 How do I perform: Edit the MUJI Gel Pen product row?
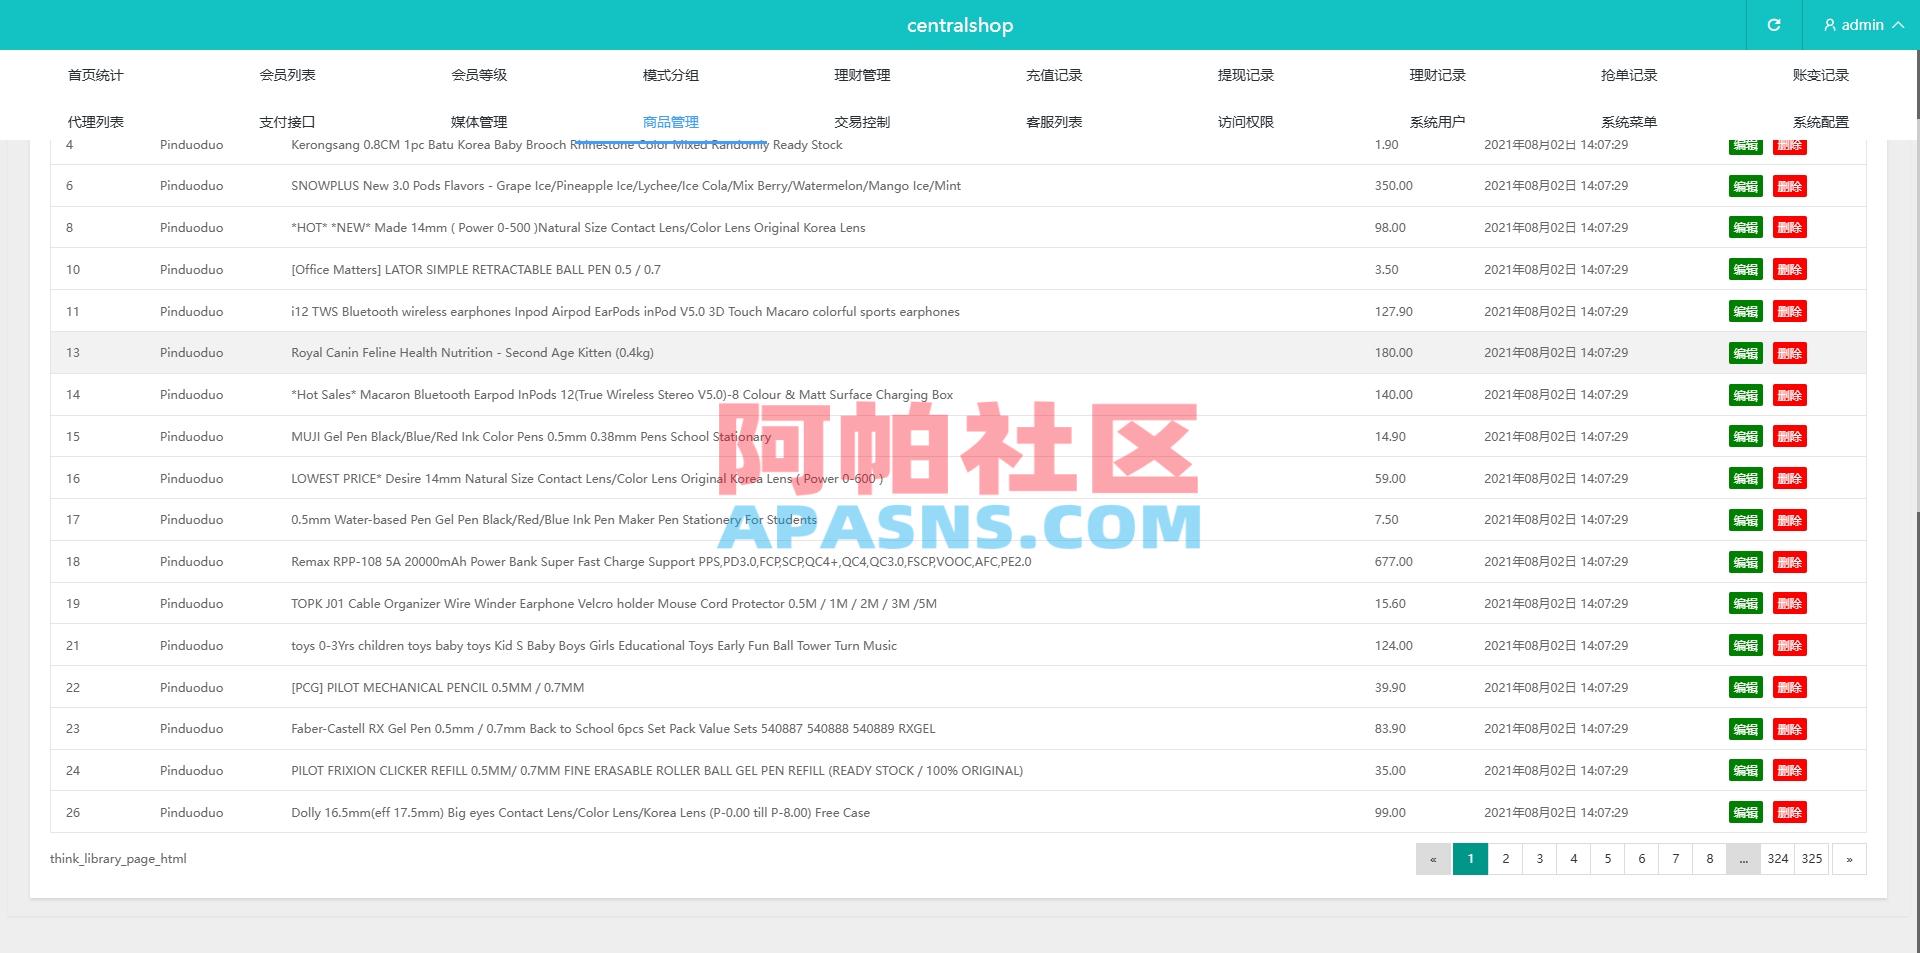[x=1745, y=436]
